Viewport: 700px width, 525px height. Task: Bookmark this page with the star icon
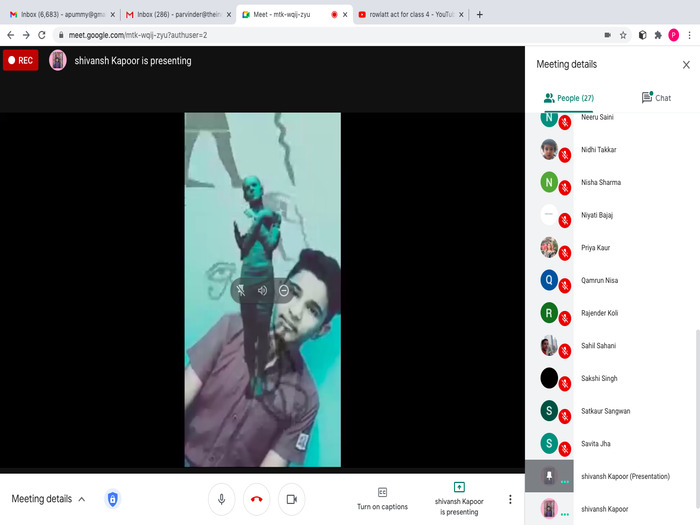pyautogui.click(x=623, y=35)
